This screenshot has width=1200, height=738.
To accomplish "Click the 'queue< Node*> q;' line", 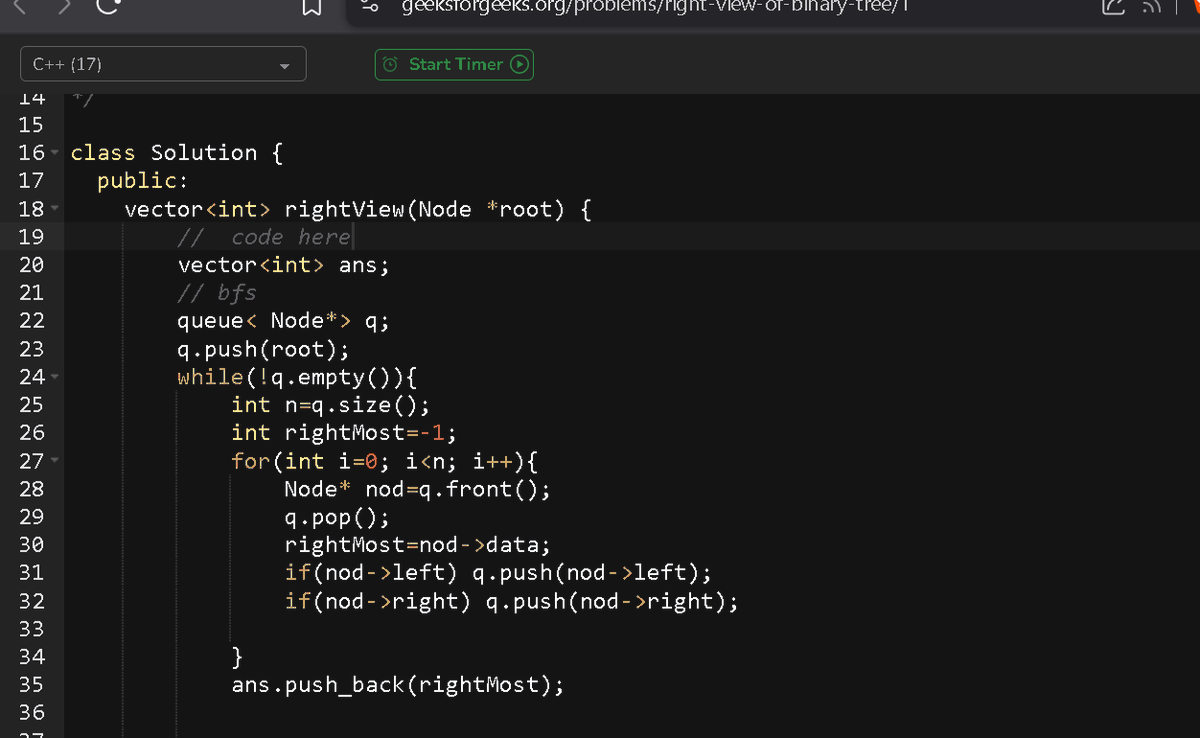I will 284,321.
